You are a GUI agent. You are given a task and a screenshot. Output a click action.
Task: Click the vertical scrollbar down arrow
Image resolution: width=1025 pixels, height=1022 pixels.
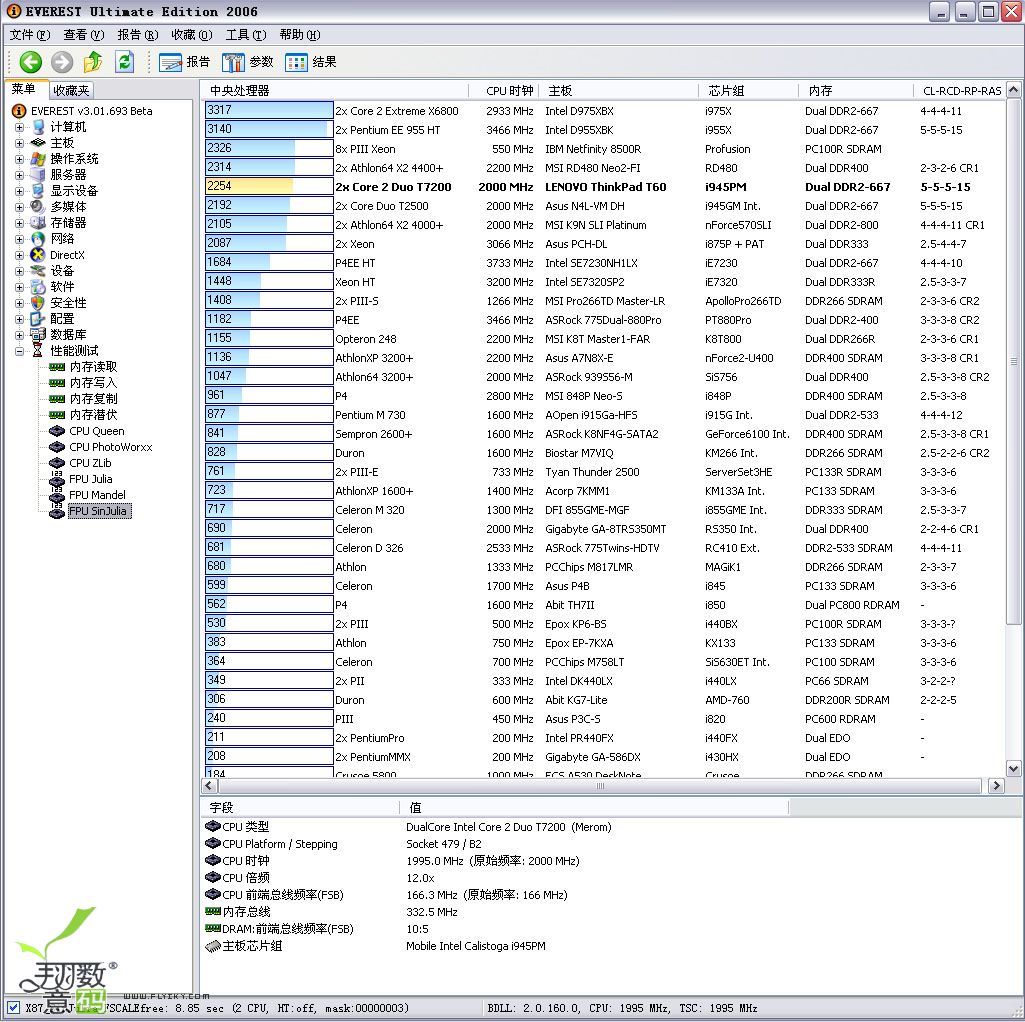pyautogui.click(x=1013, y=768)
